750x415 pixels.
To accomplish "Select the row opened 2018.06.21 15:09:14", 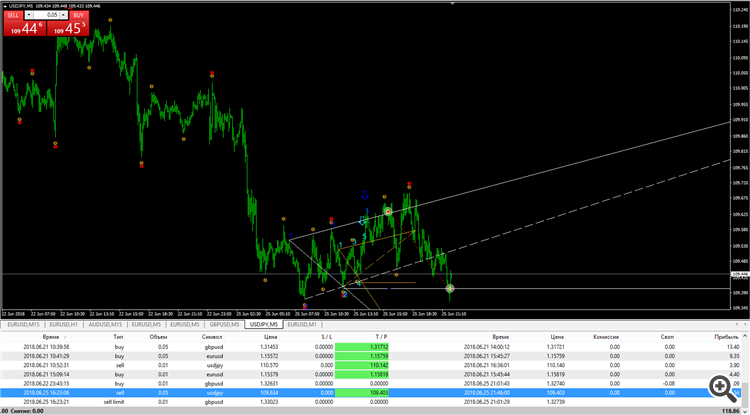I will [371, 374].
